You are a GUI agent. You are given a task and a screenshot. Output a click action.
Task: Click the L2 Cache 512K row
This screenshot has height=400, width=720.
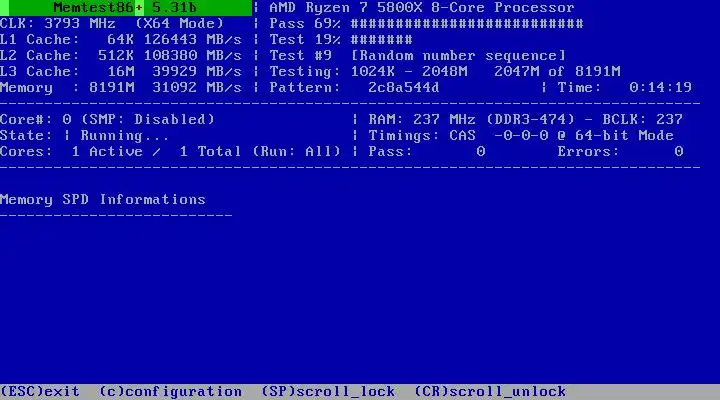click(121, 56)
